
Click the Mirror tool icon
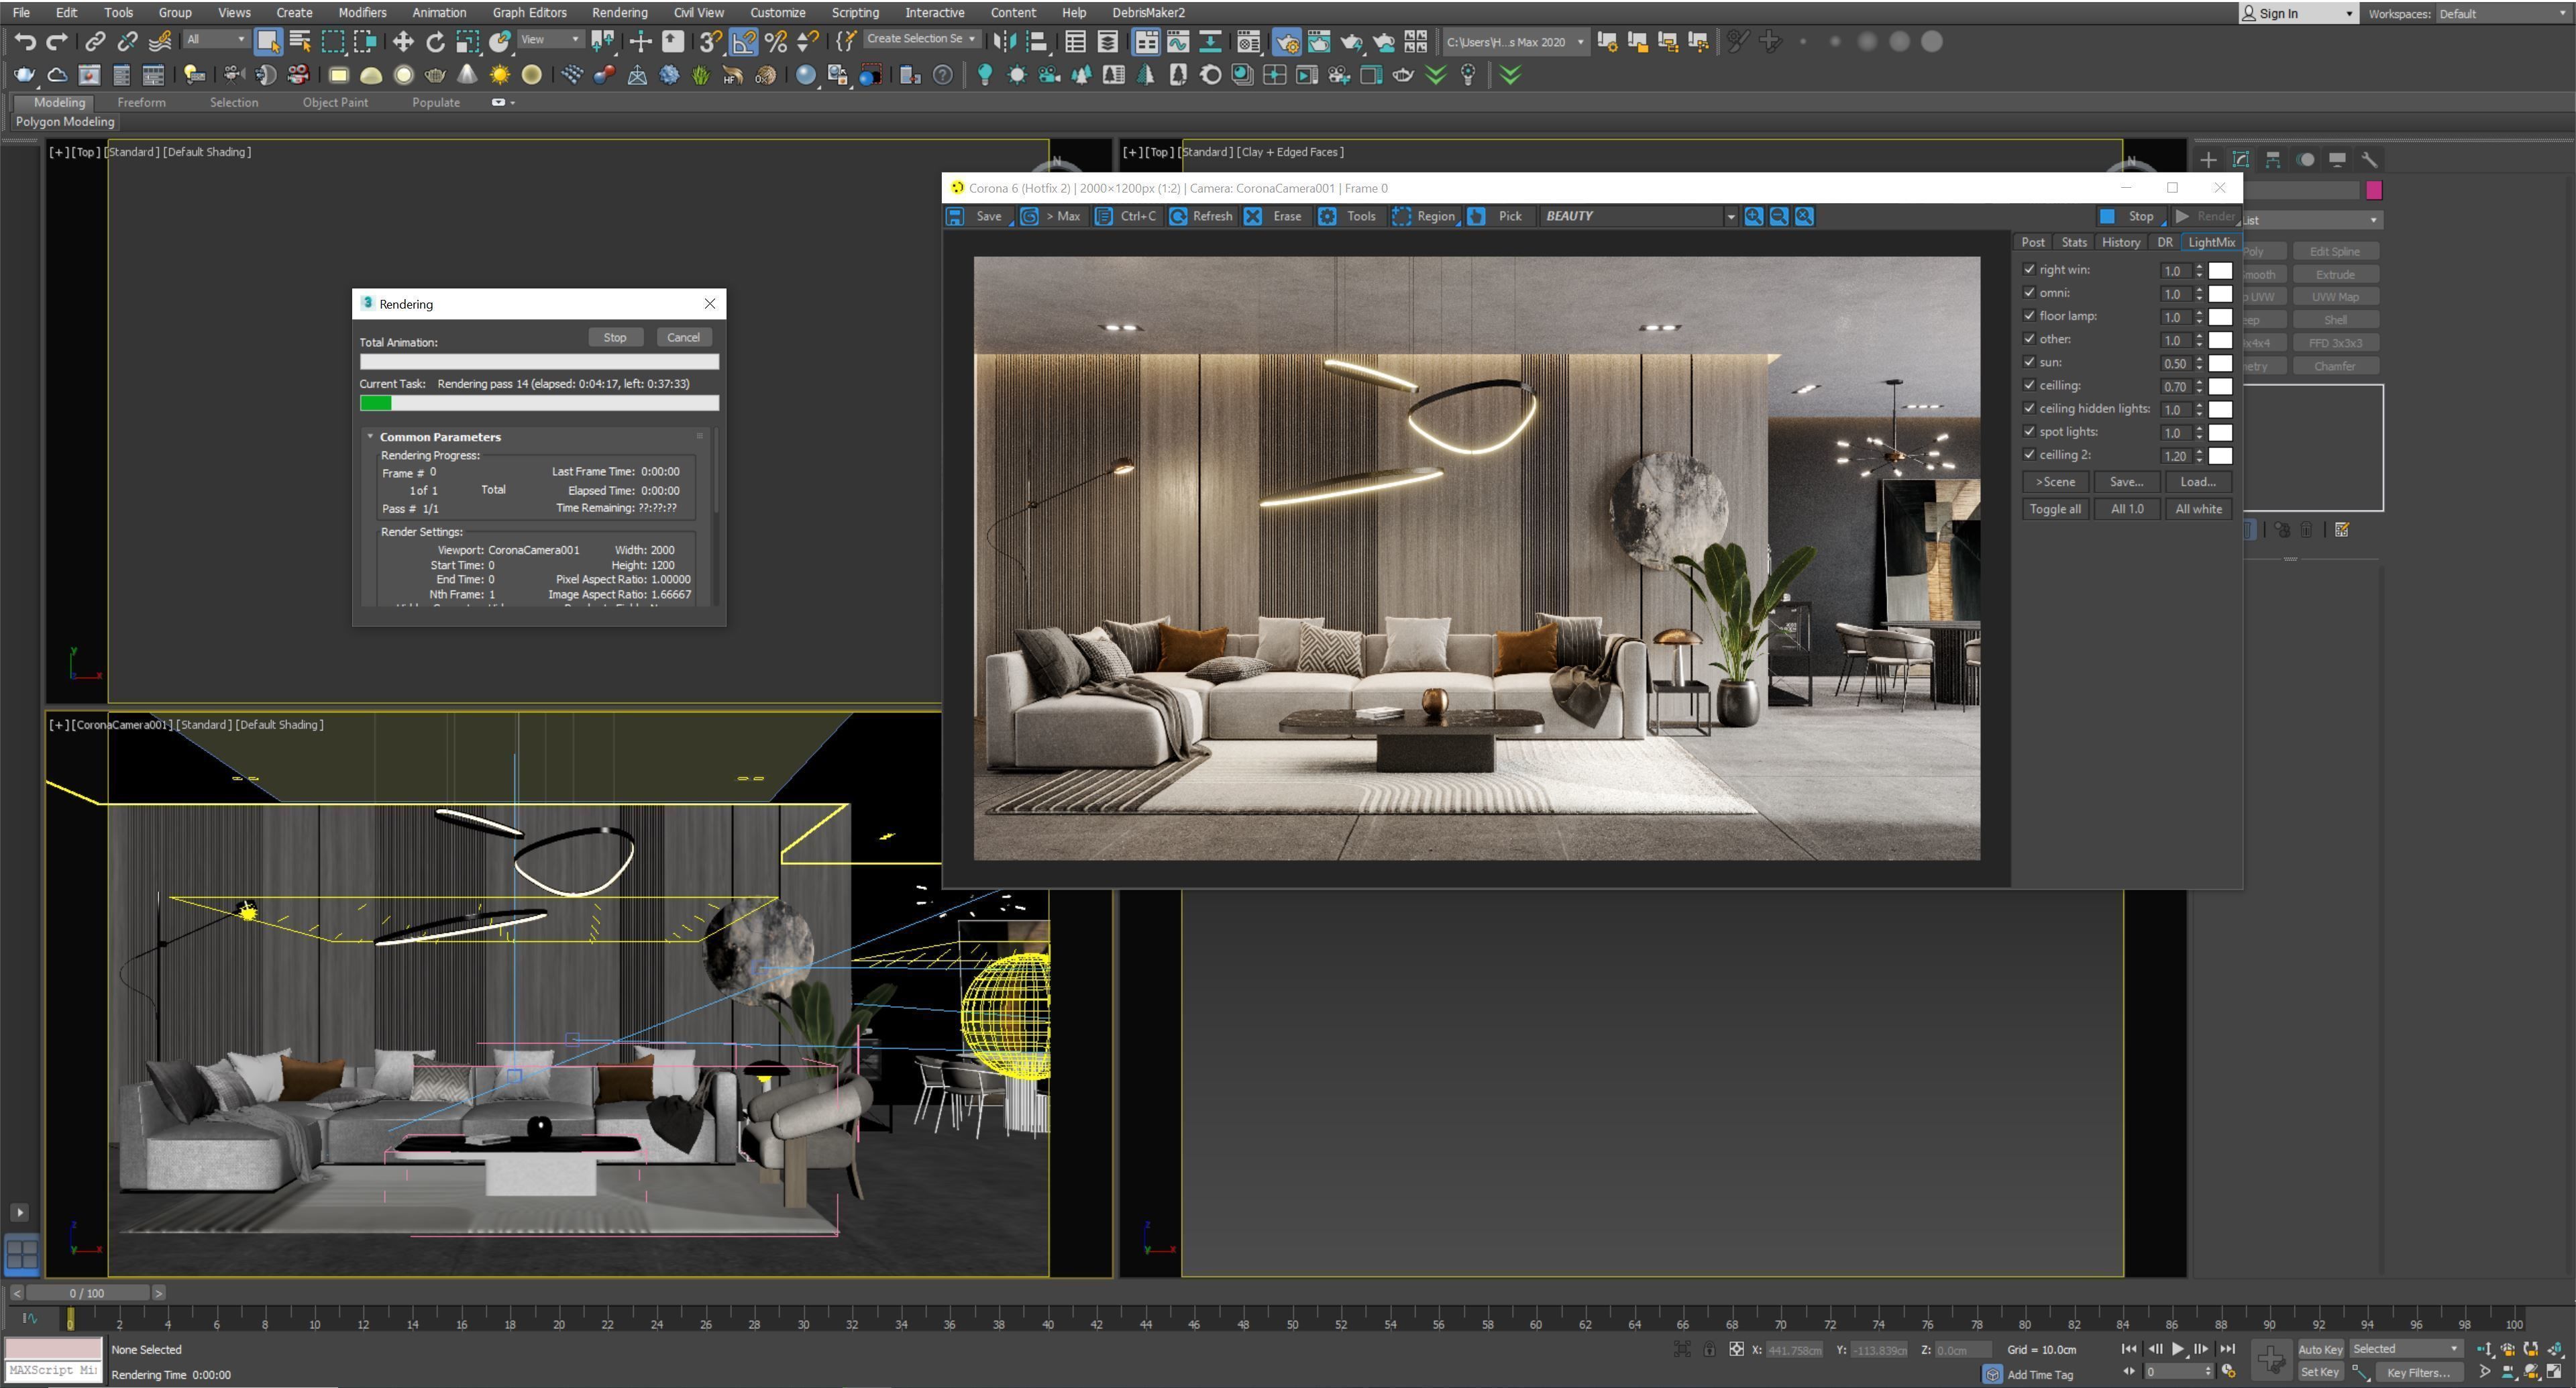1005,41
